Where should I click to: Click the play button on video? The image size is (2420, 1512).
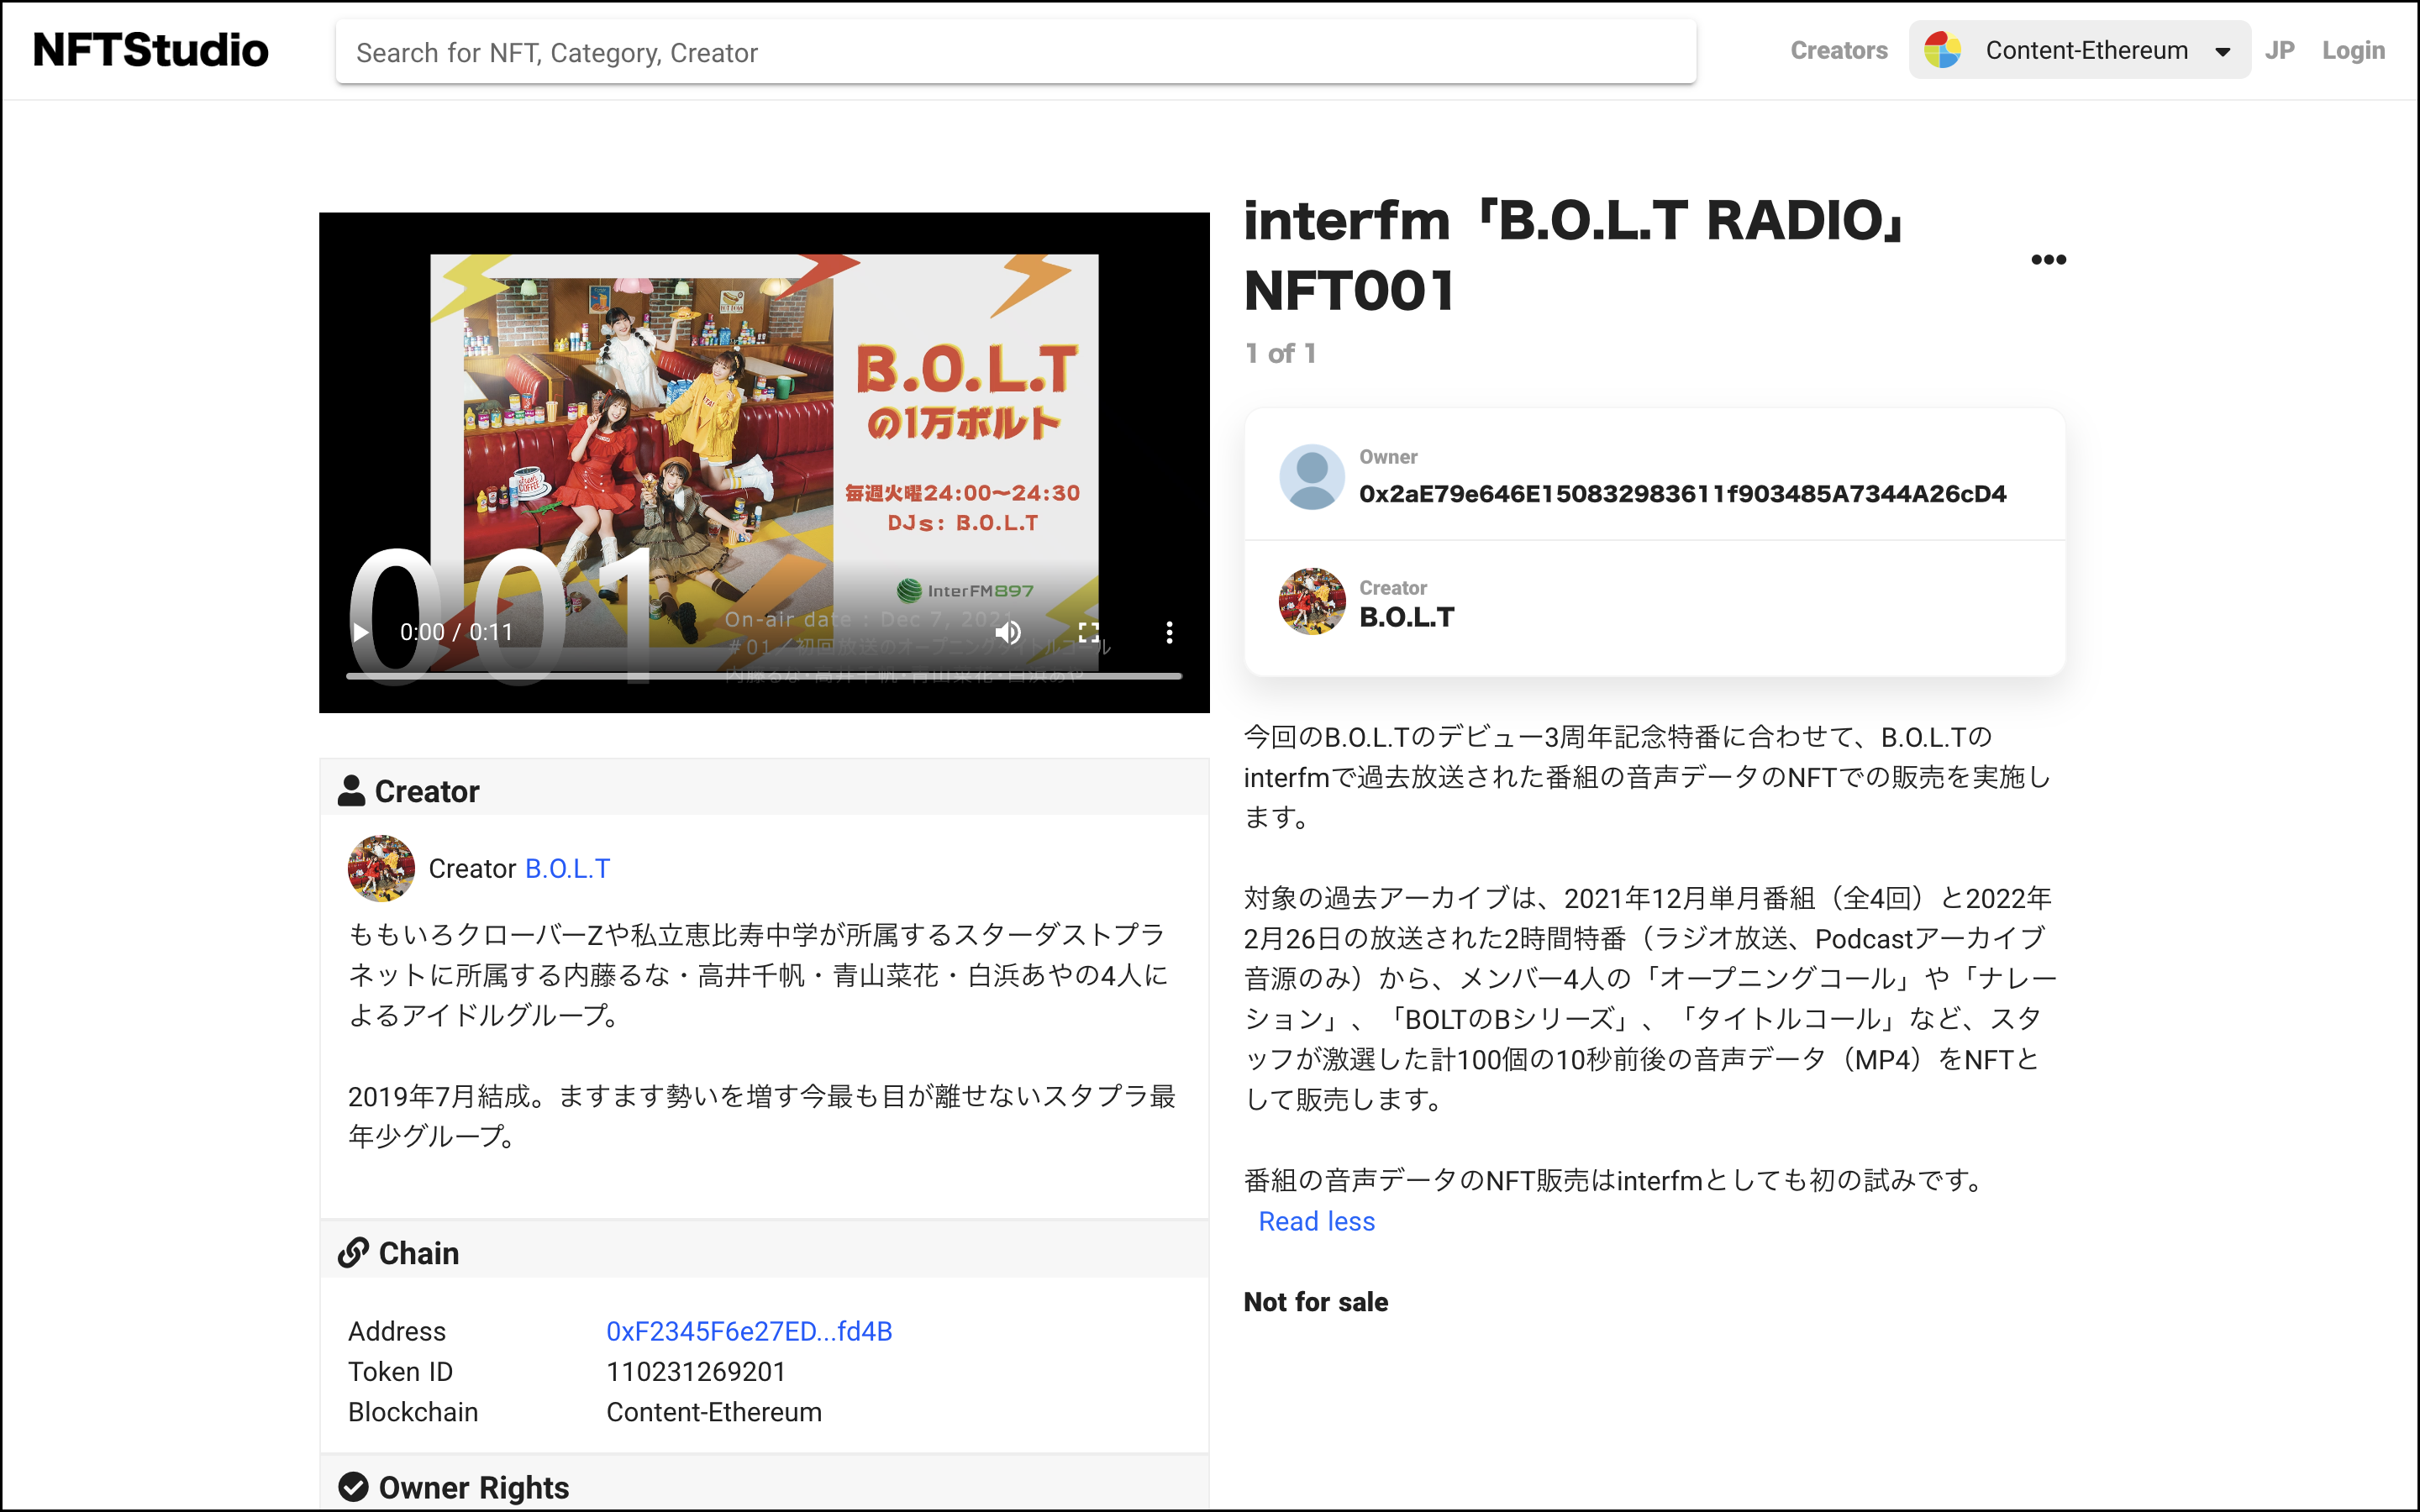(361, 632)
